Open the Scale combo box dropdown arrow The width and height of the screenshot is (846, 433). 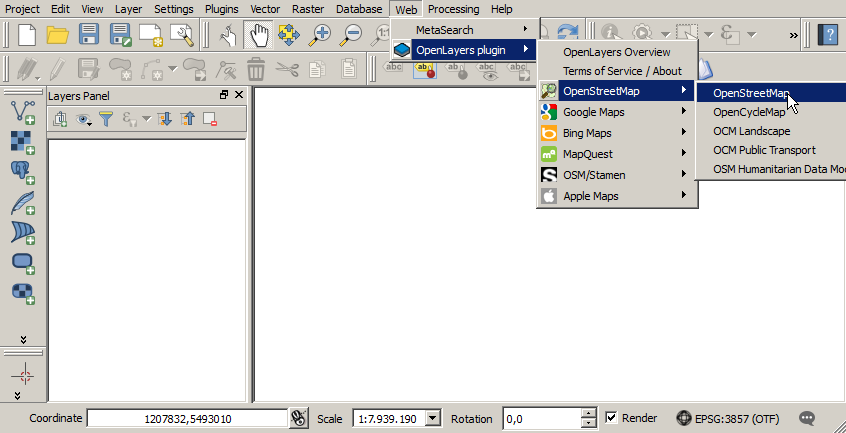433,418
